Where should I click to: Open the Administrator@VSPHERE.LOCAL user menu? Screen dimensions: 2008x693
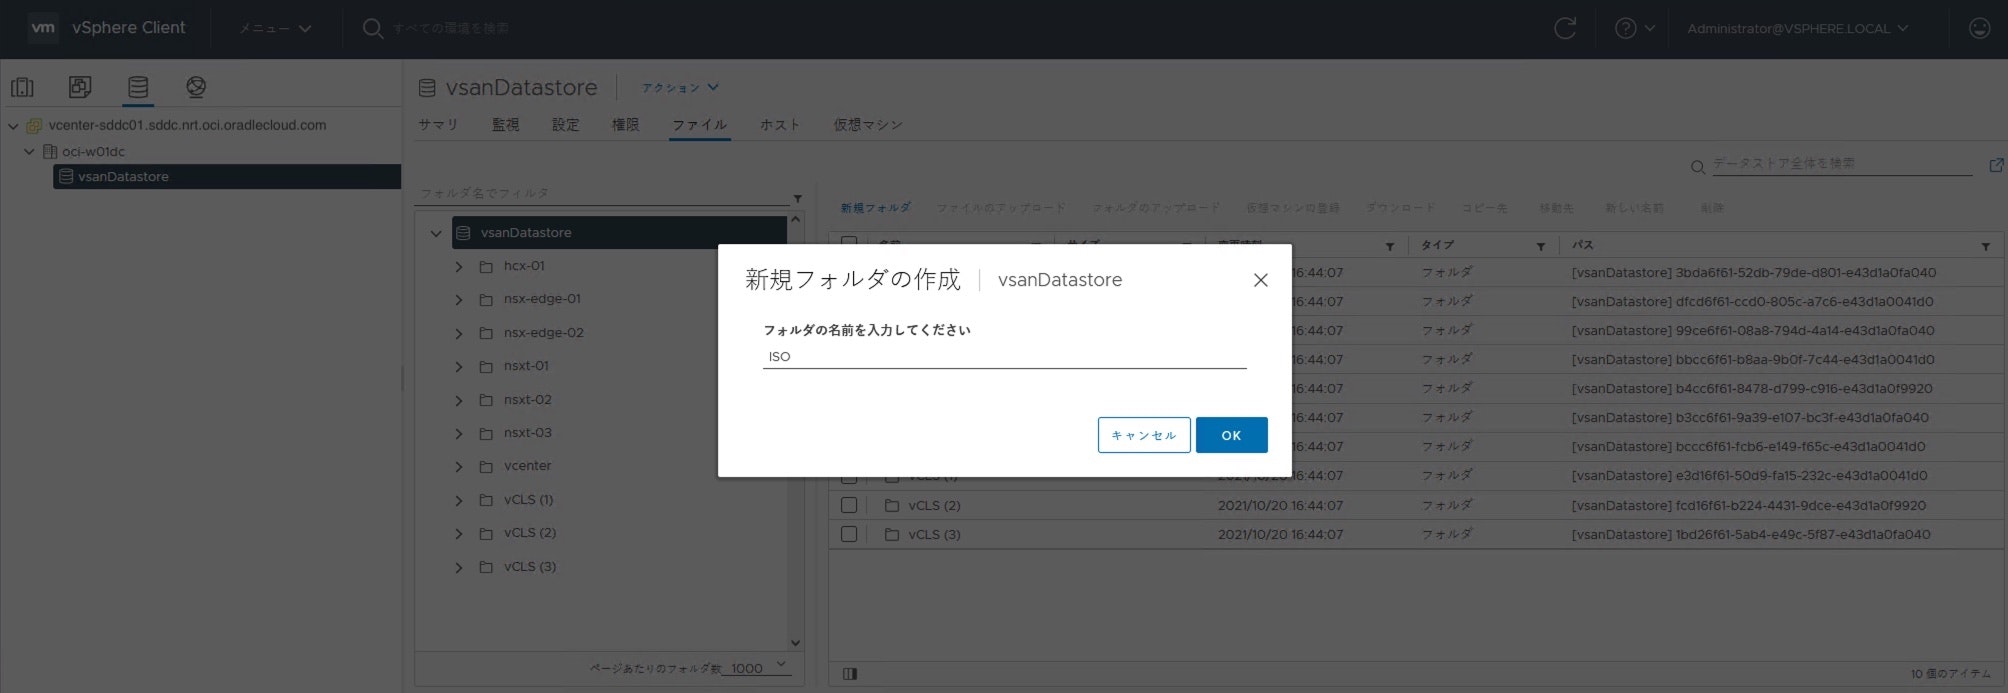(x=1798, y=28)
